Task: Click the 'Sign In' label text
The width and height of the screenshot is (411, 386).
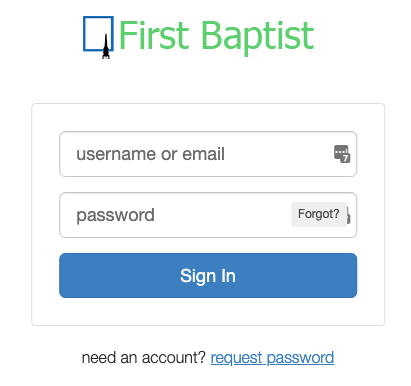Action: 208,276
